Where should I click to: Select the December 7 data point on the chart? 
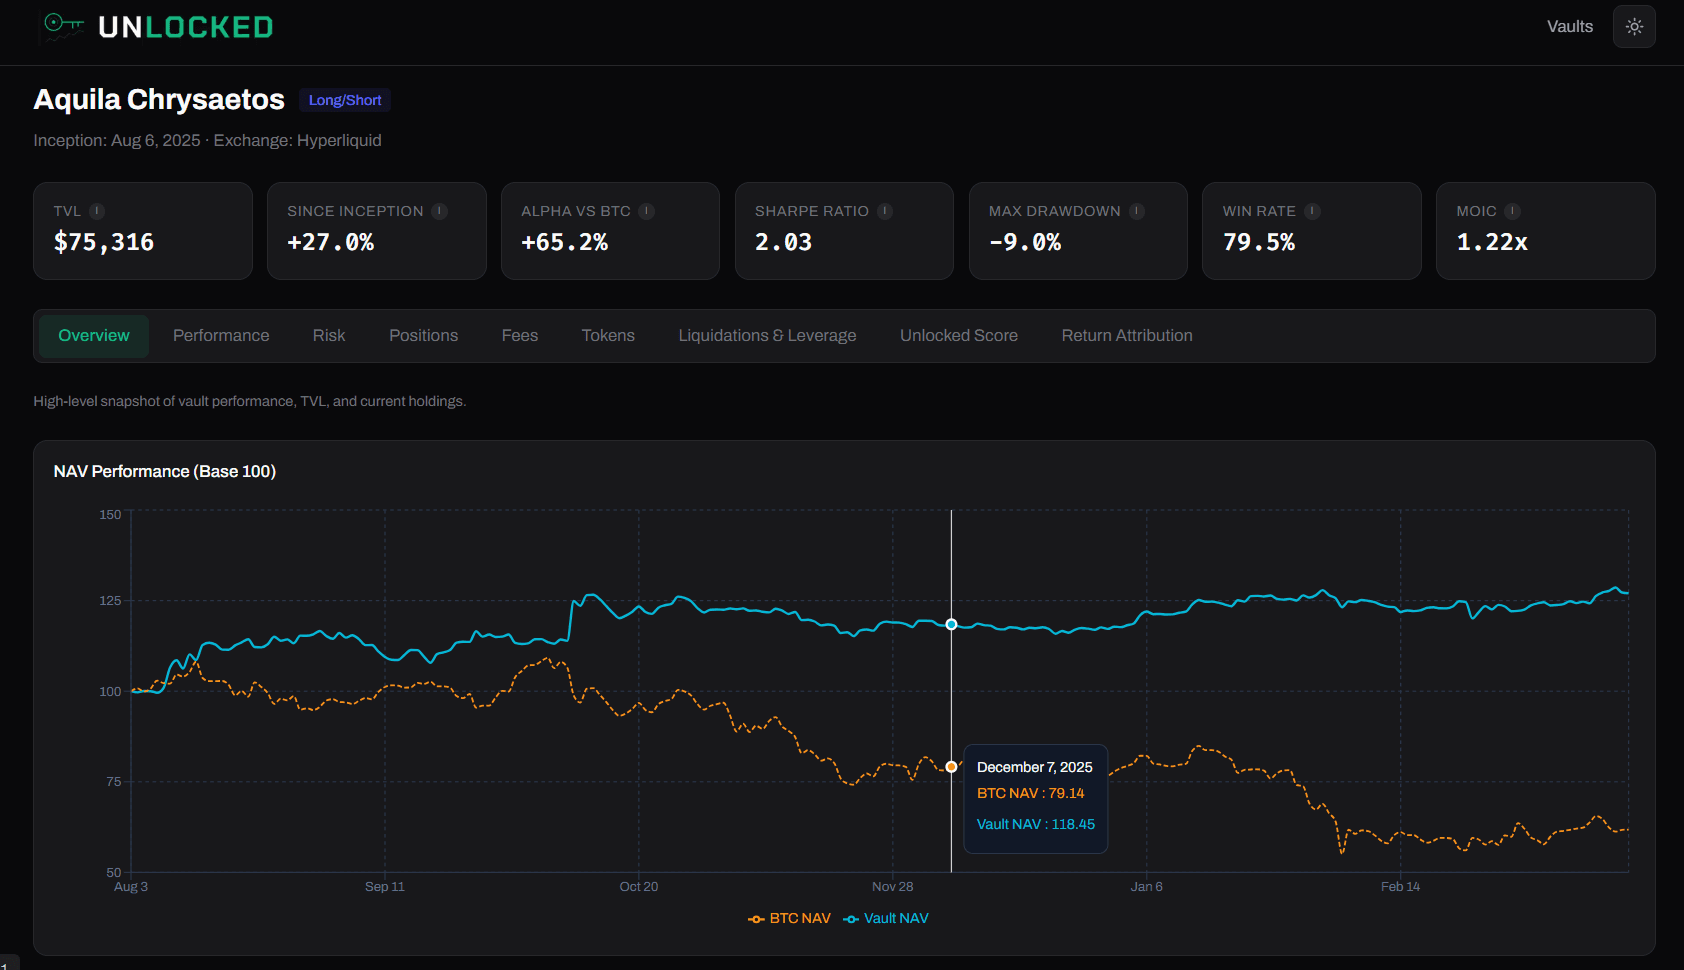[x=950, y=623]
